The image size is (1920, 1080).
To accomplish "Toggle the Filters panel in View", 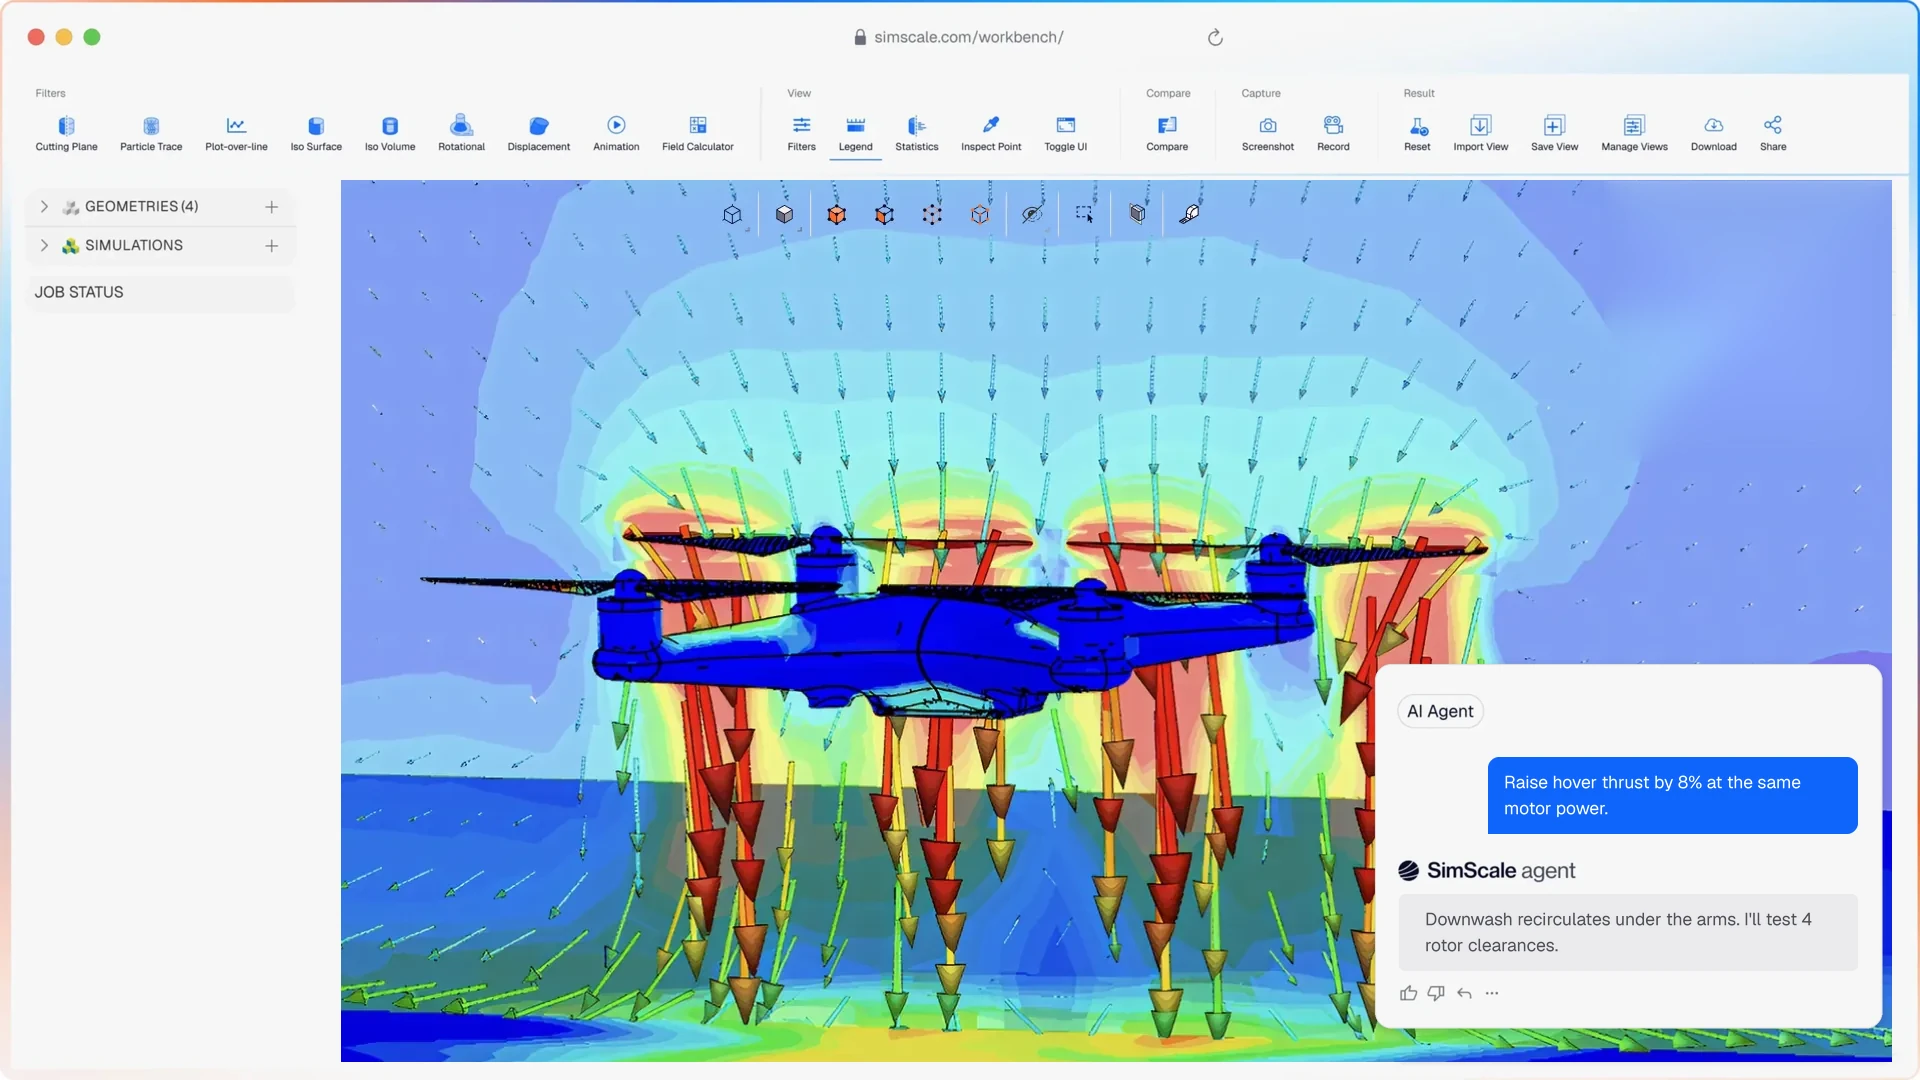I will click(x=801, y=133).
